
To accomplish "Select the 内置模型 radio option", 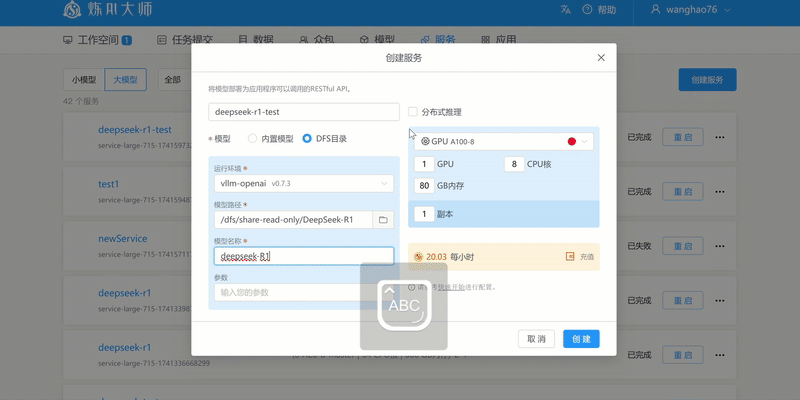I will point(253,138).
